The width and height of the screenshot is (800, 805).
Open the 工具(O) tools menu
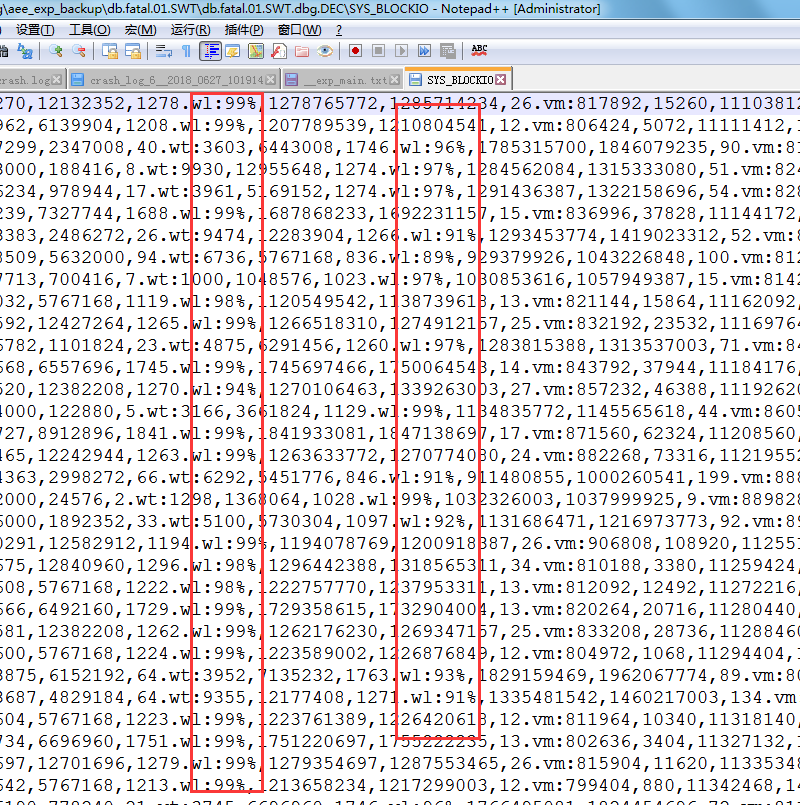coord(90,30)
